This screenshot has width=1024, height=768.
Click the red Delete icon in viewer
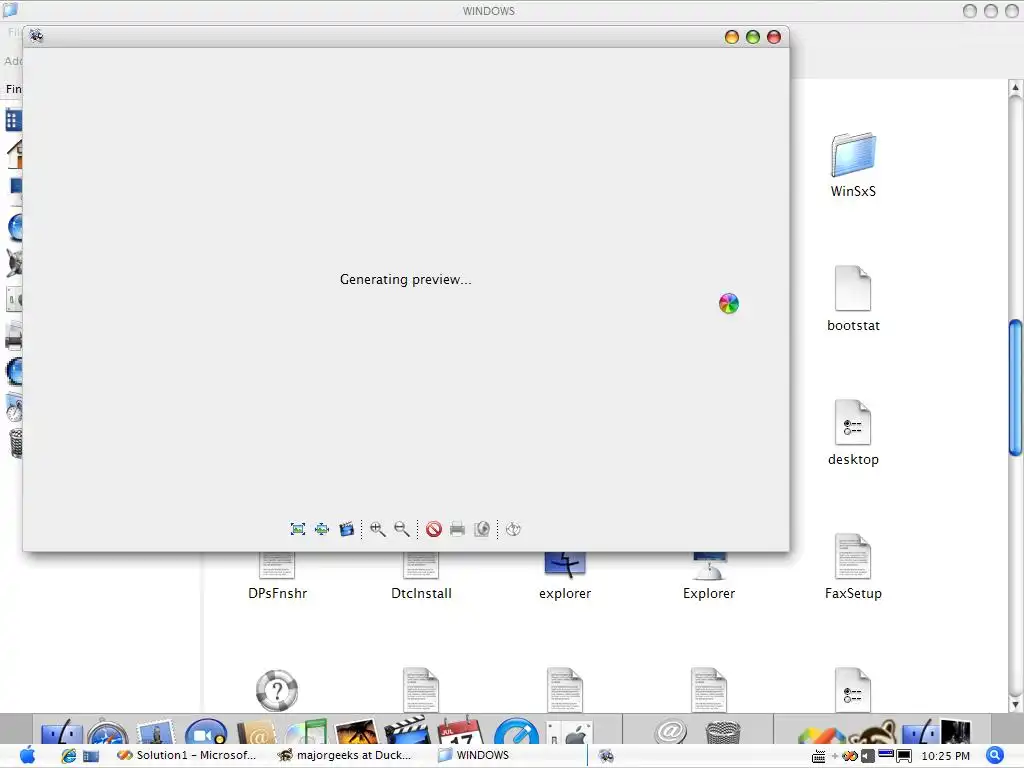434,529
